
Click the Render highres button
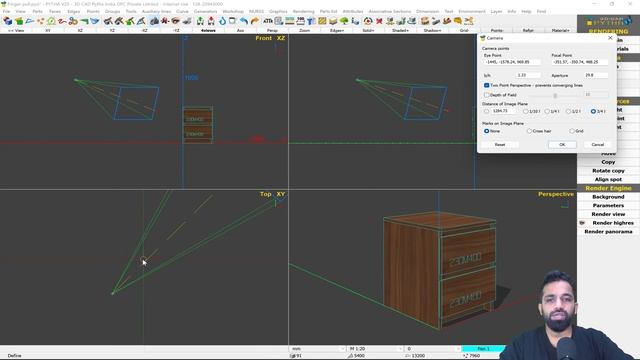point(608,223)
